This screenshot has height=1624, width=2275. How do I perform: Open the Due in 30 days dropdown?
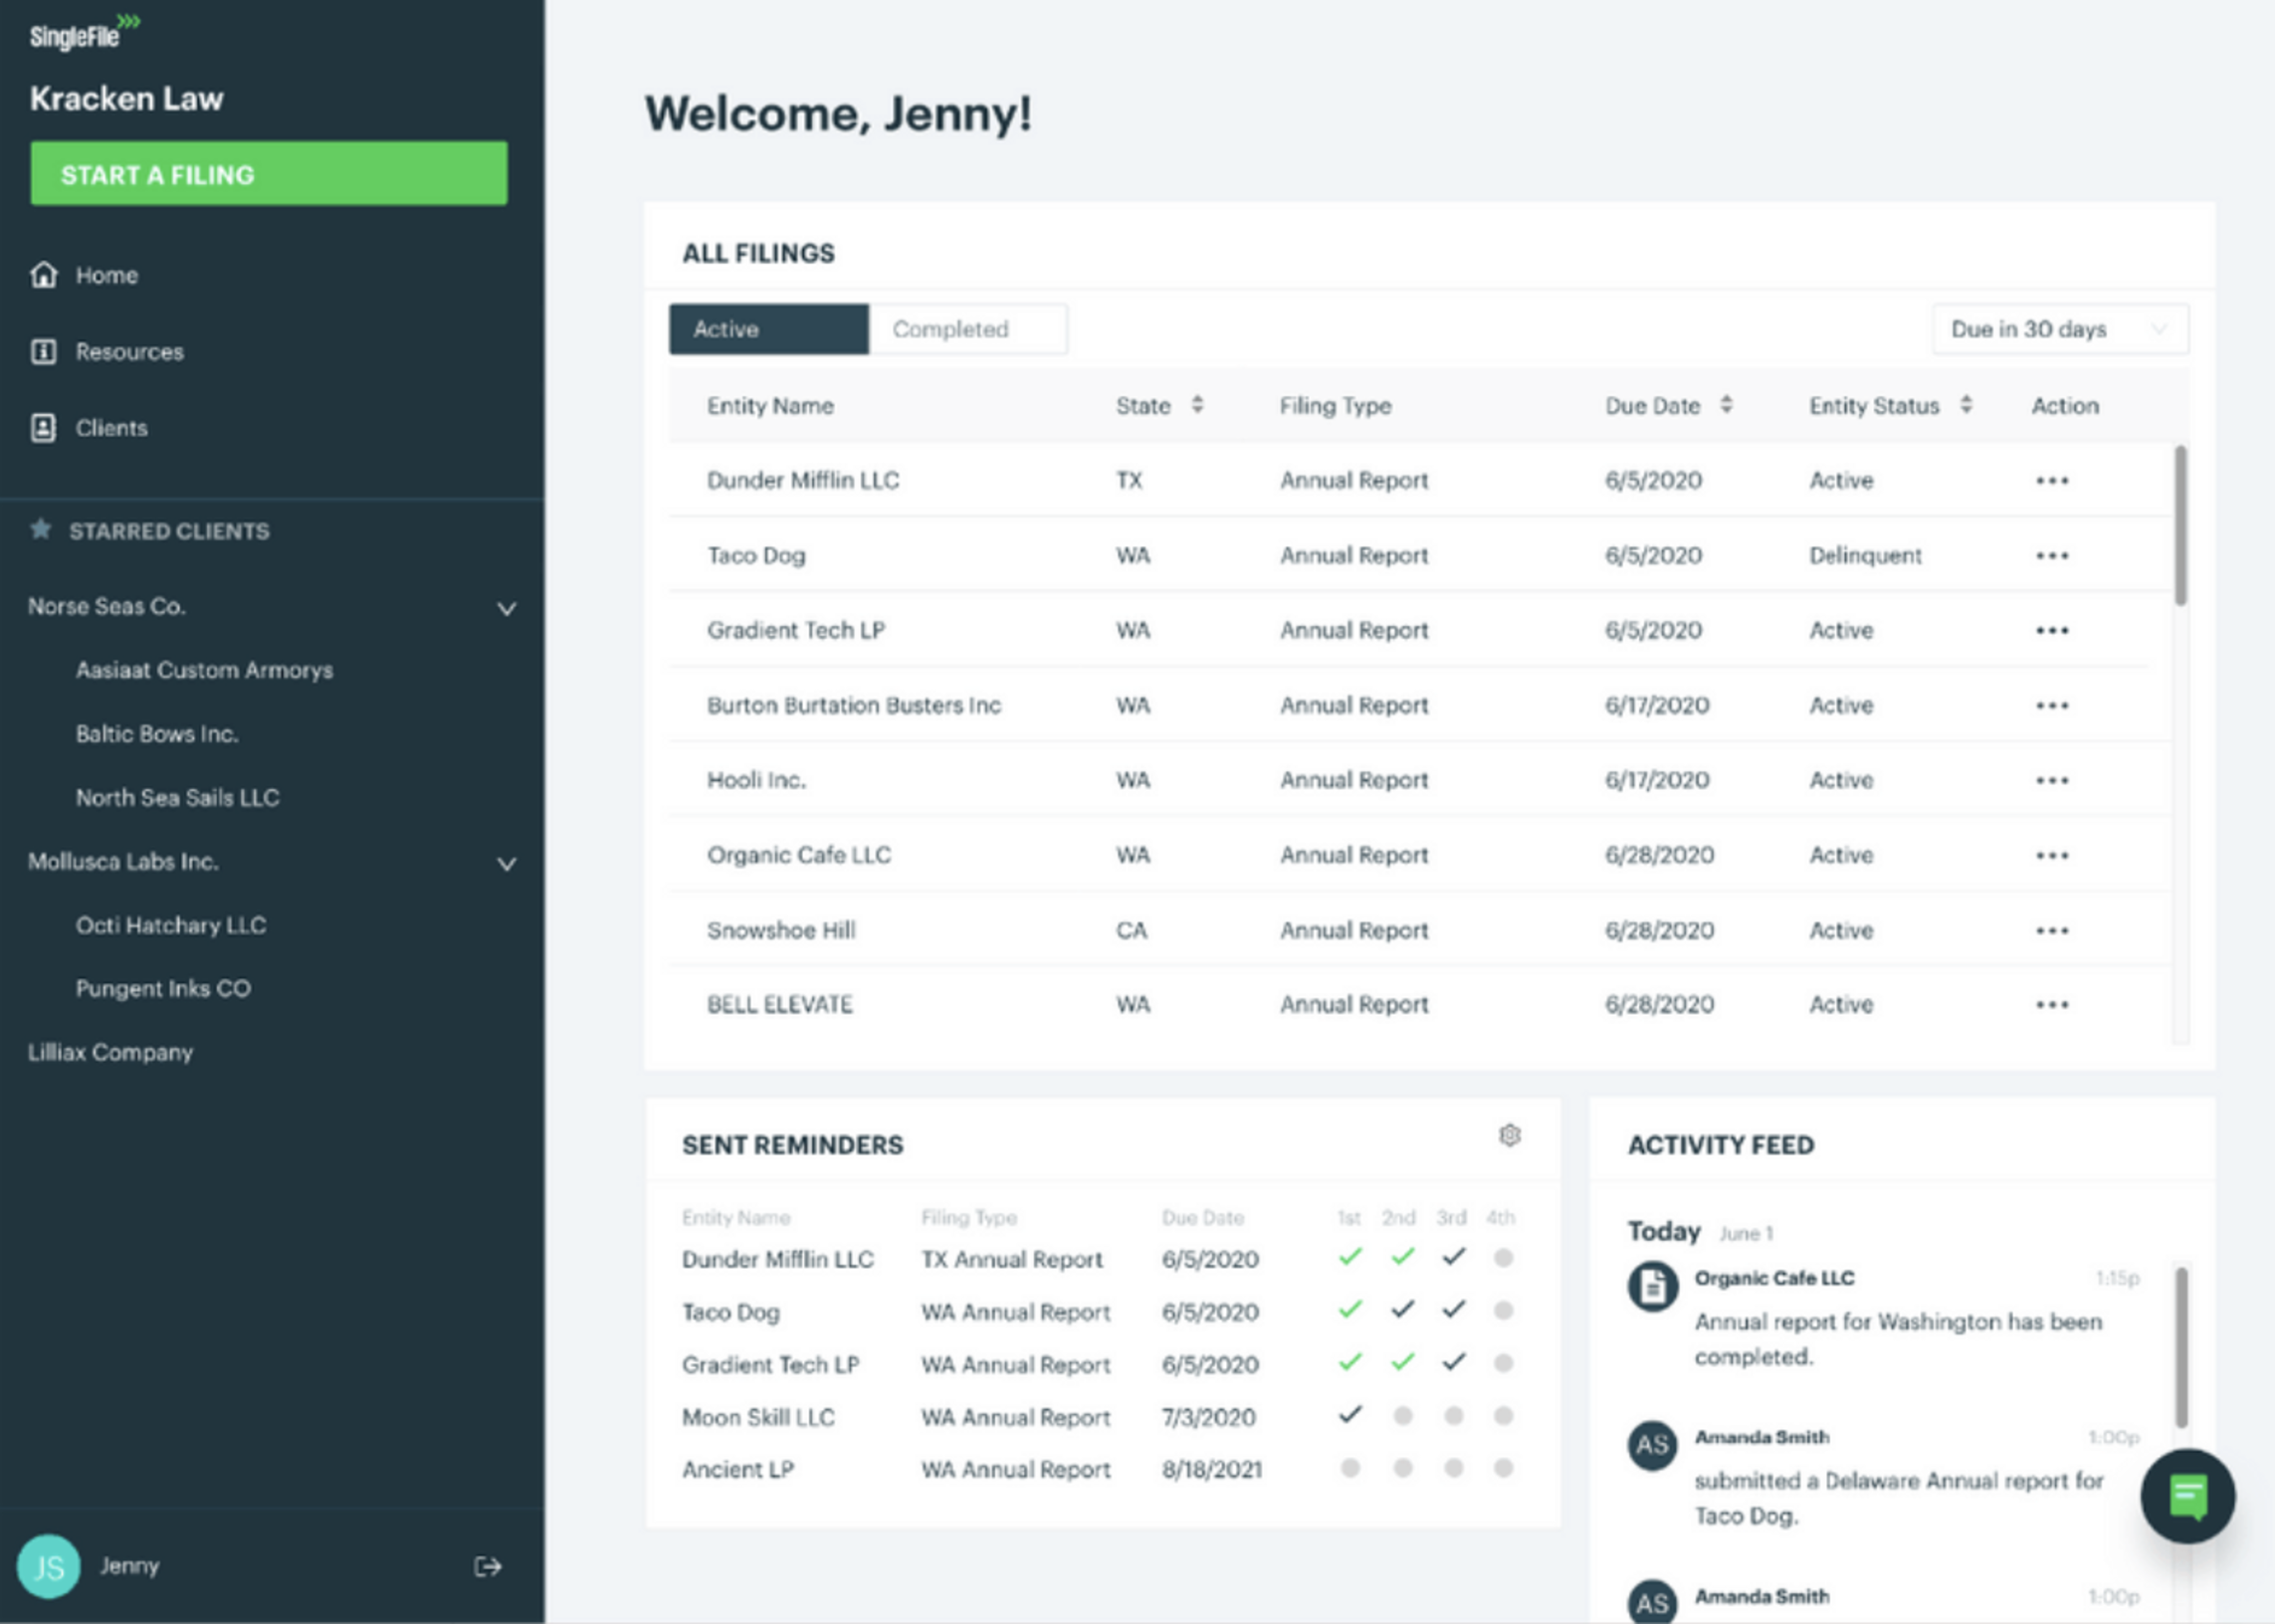[x=2059, y=329]
